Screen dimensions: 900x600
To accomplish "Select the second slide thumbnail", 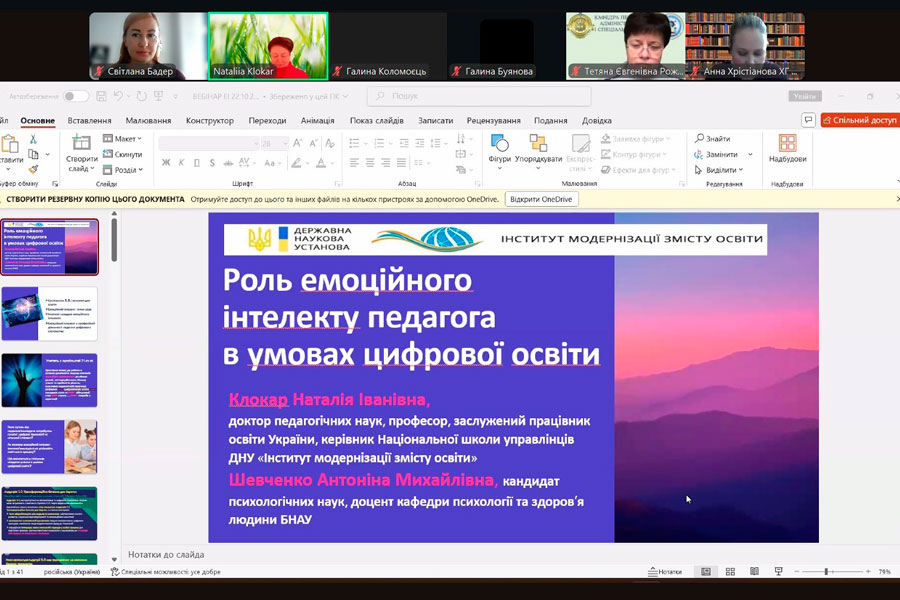I will [x=50, y=313].
